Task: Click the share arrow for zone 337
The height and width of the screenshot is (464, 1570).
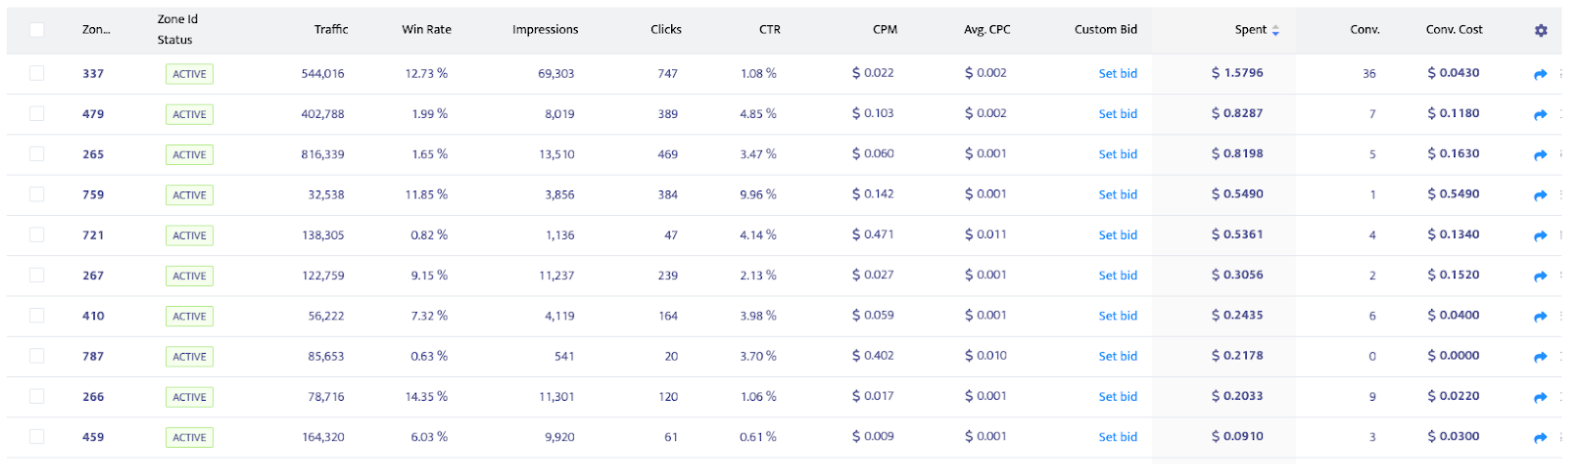Action: click(1540, 74)
